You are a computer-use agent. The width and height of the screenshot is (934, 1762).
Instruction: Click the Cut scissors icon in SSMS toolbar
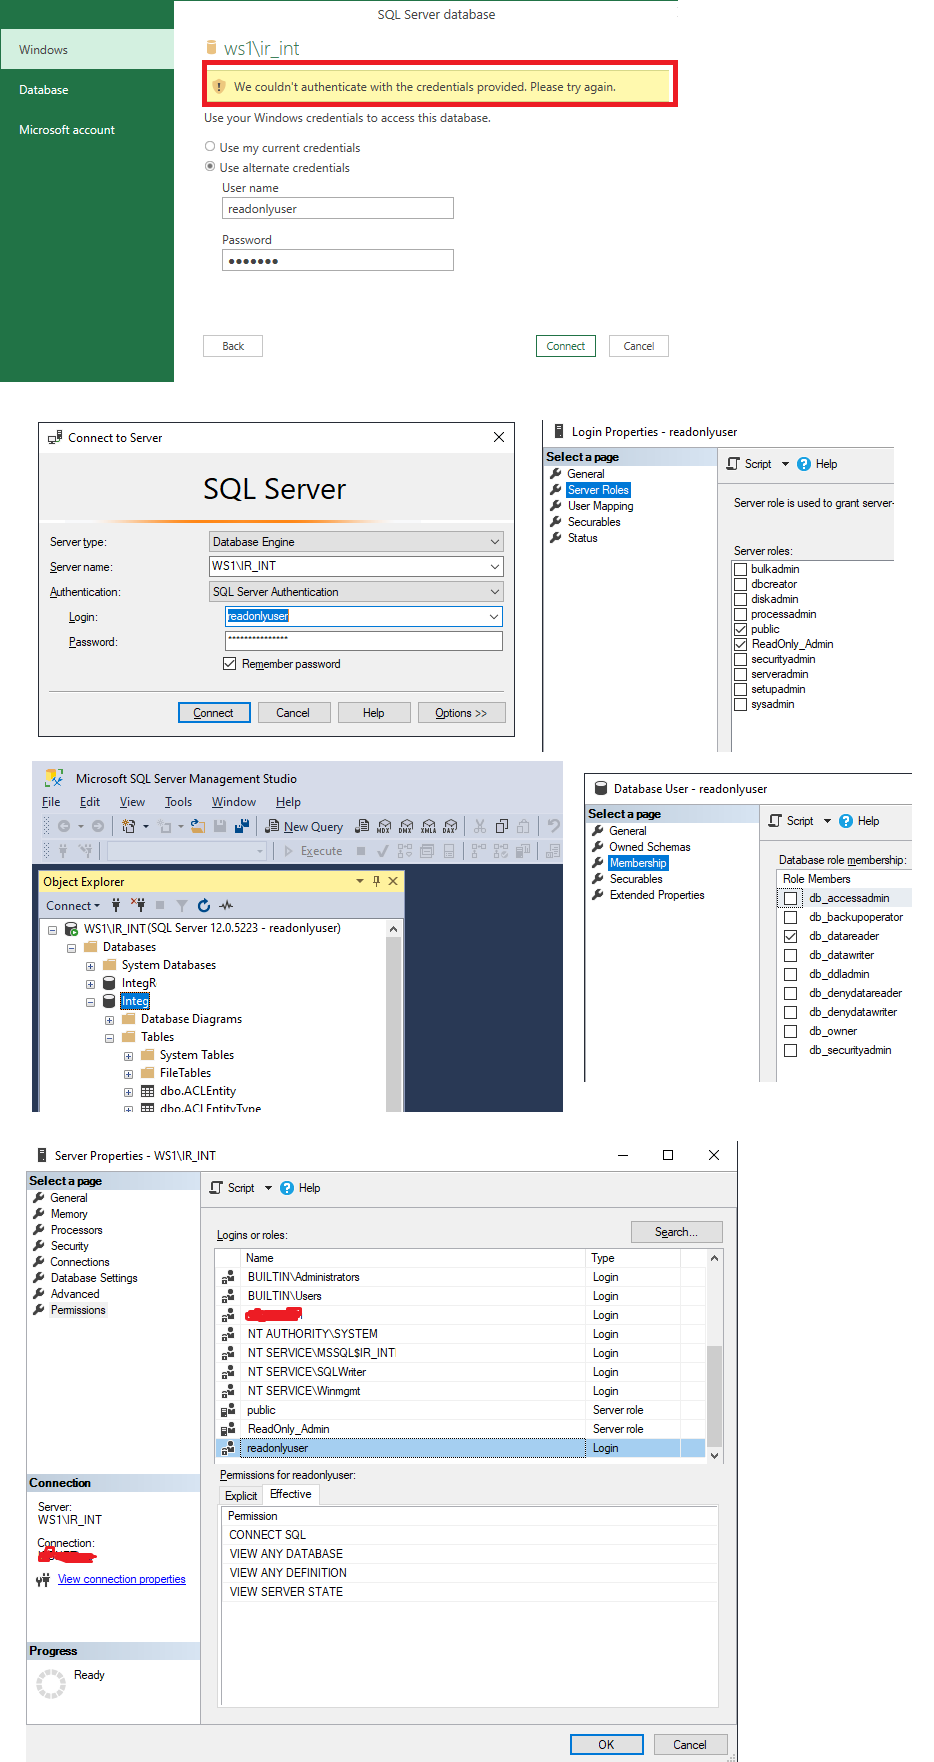coord(480,826)
